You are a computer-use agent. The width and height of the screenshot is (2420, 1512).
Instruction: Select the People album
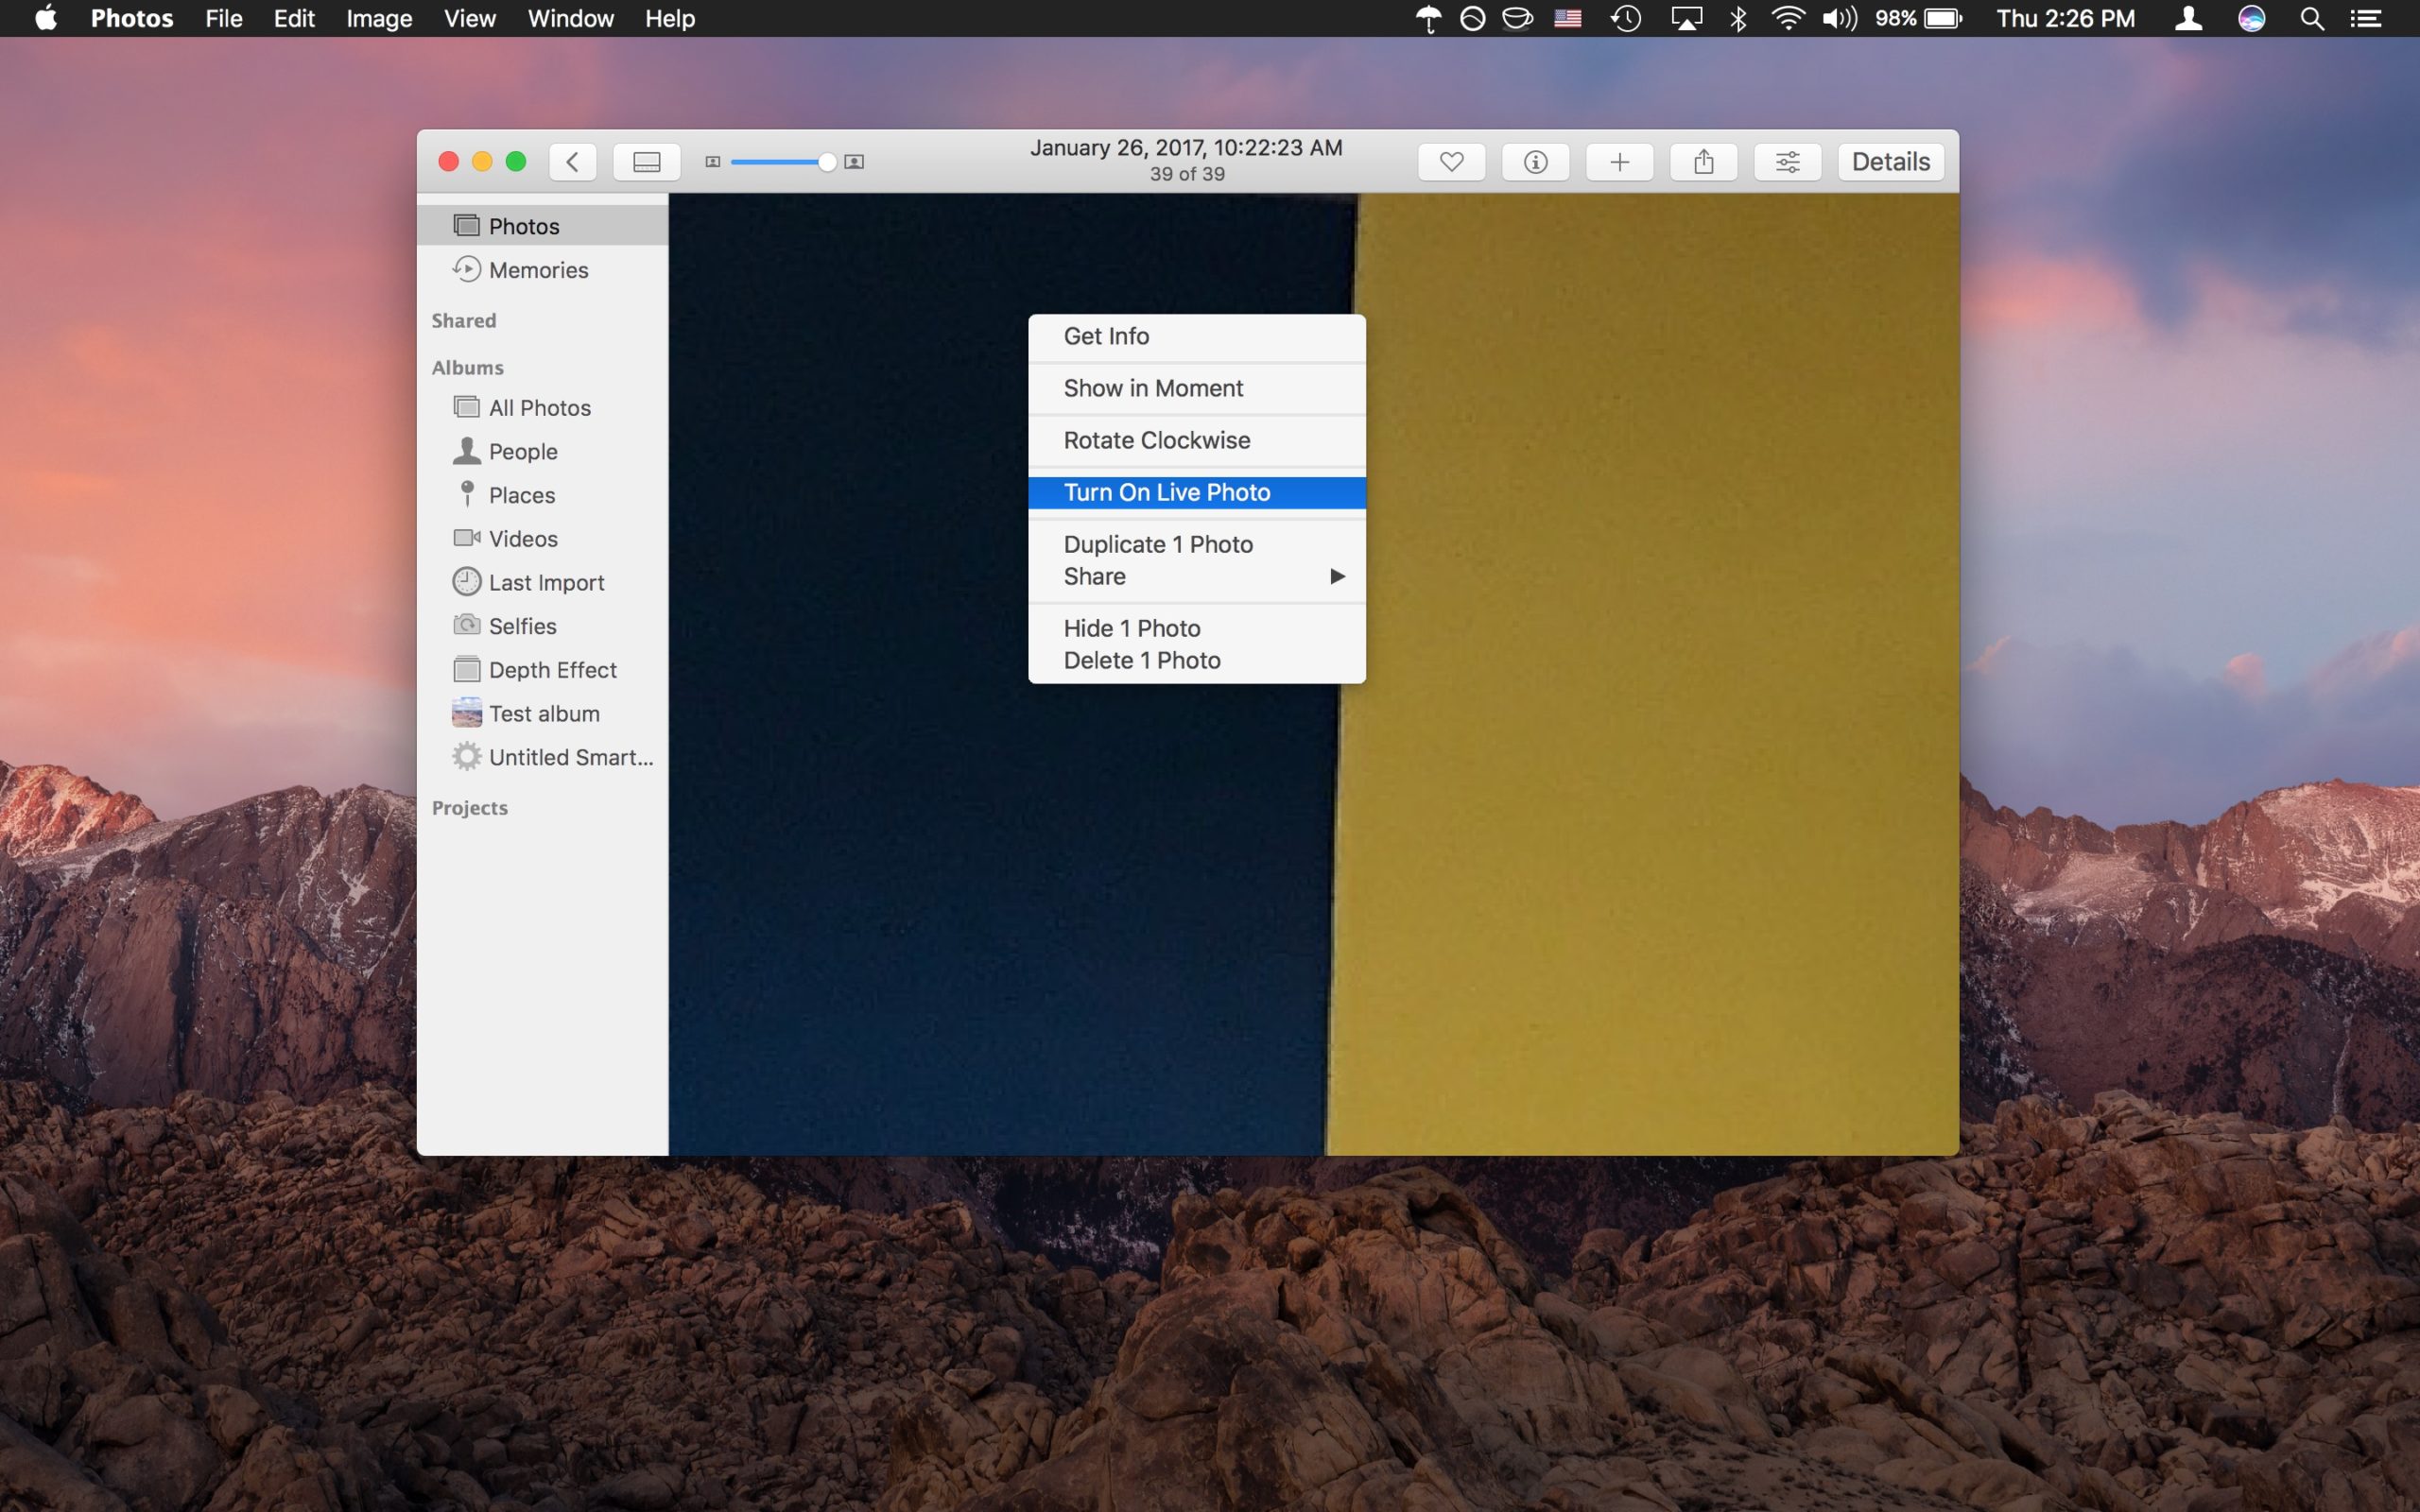pos(522,451)
